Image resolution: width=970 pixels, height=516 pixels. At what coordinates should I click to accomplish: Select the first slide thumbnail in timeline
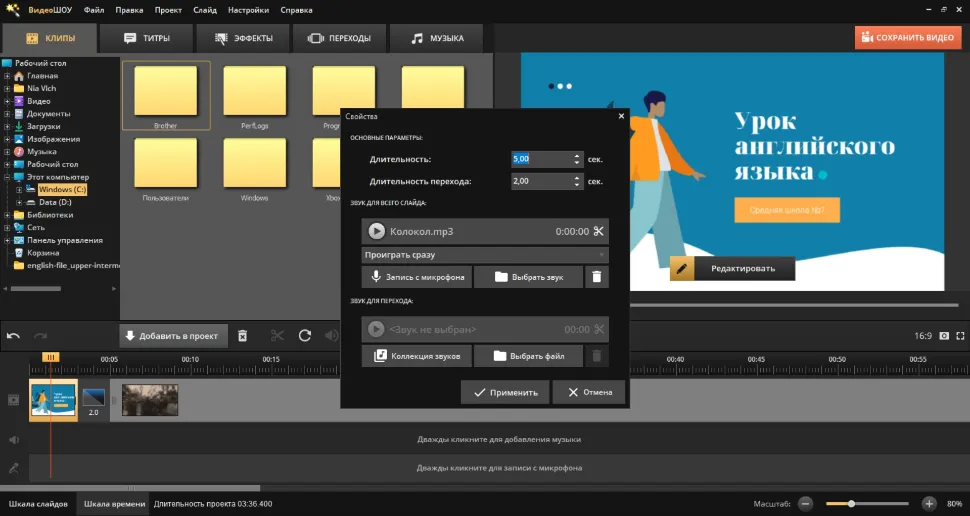pyautogui.click(x=54, y=400)
